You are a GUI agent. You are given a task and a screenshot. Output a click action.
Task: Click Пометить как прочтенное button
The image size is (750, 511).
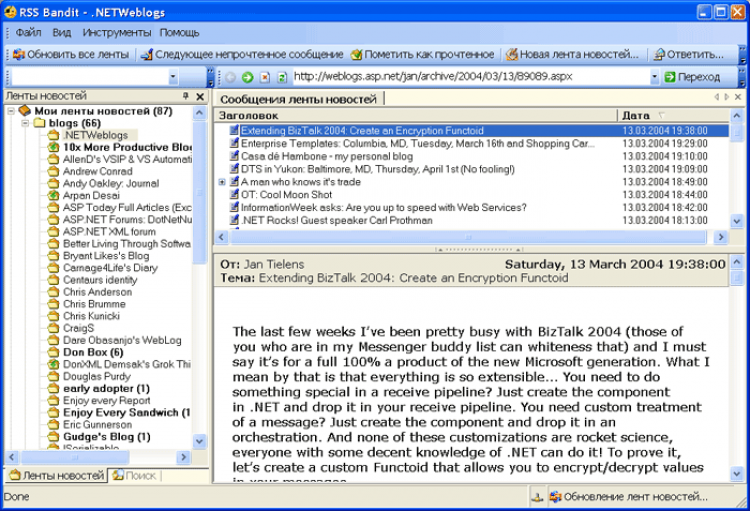pos(422,55)
